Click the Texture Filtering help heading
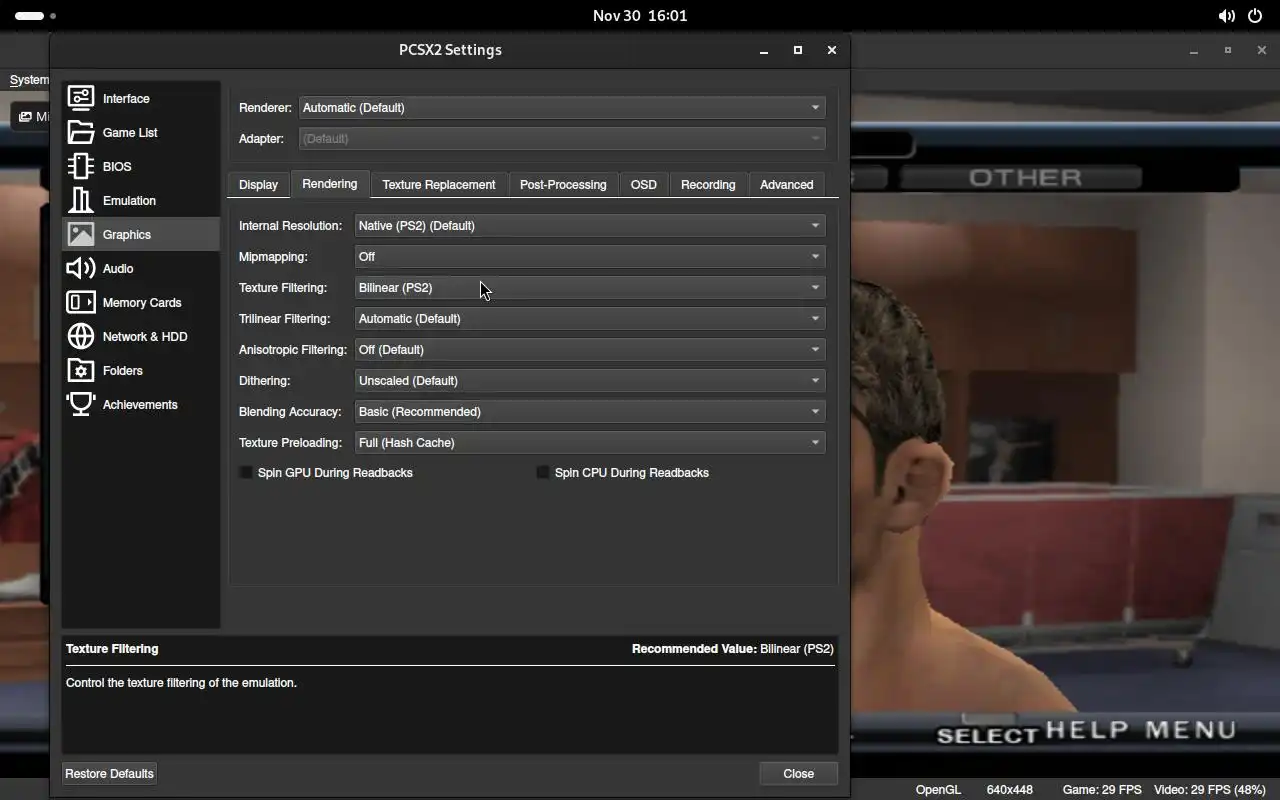Image resolution: width=1280 pixels, height=800 pixels. pyautogui.click(x=112, y=648)
